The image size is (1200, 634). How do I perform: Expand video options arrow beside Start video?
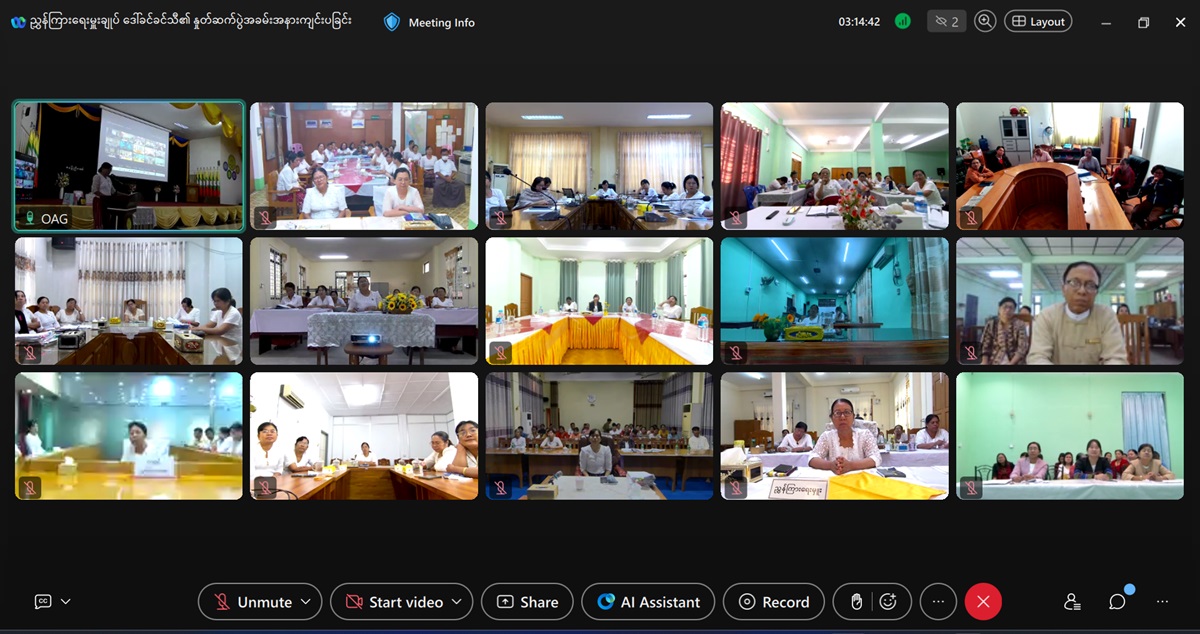[x=457, y=602]
